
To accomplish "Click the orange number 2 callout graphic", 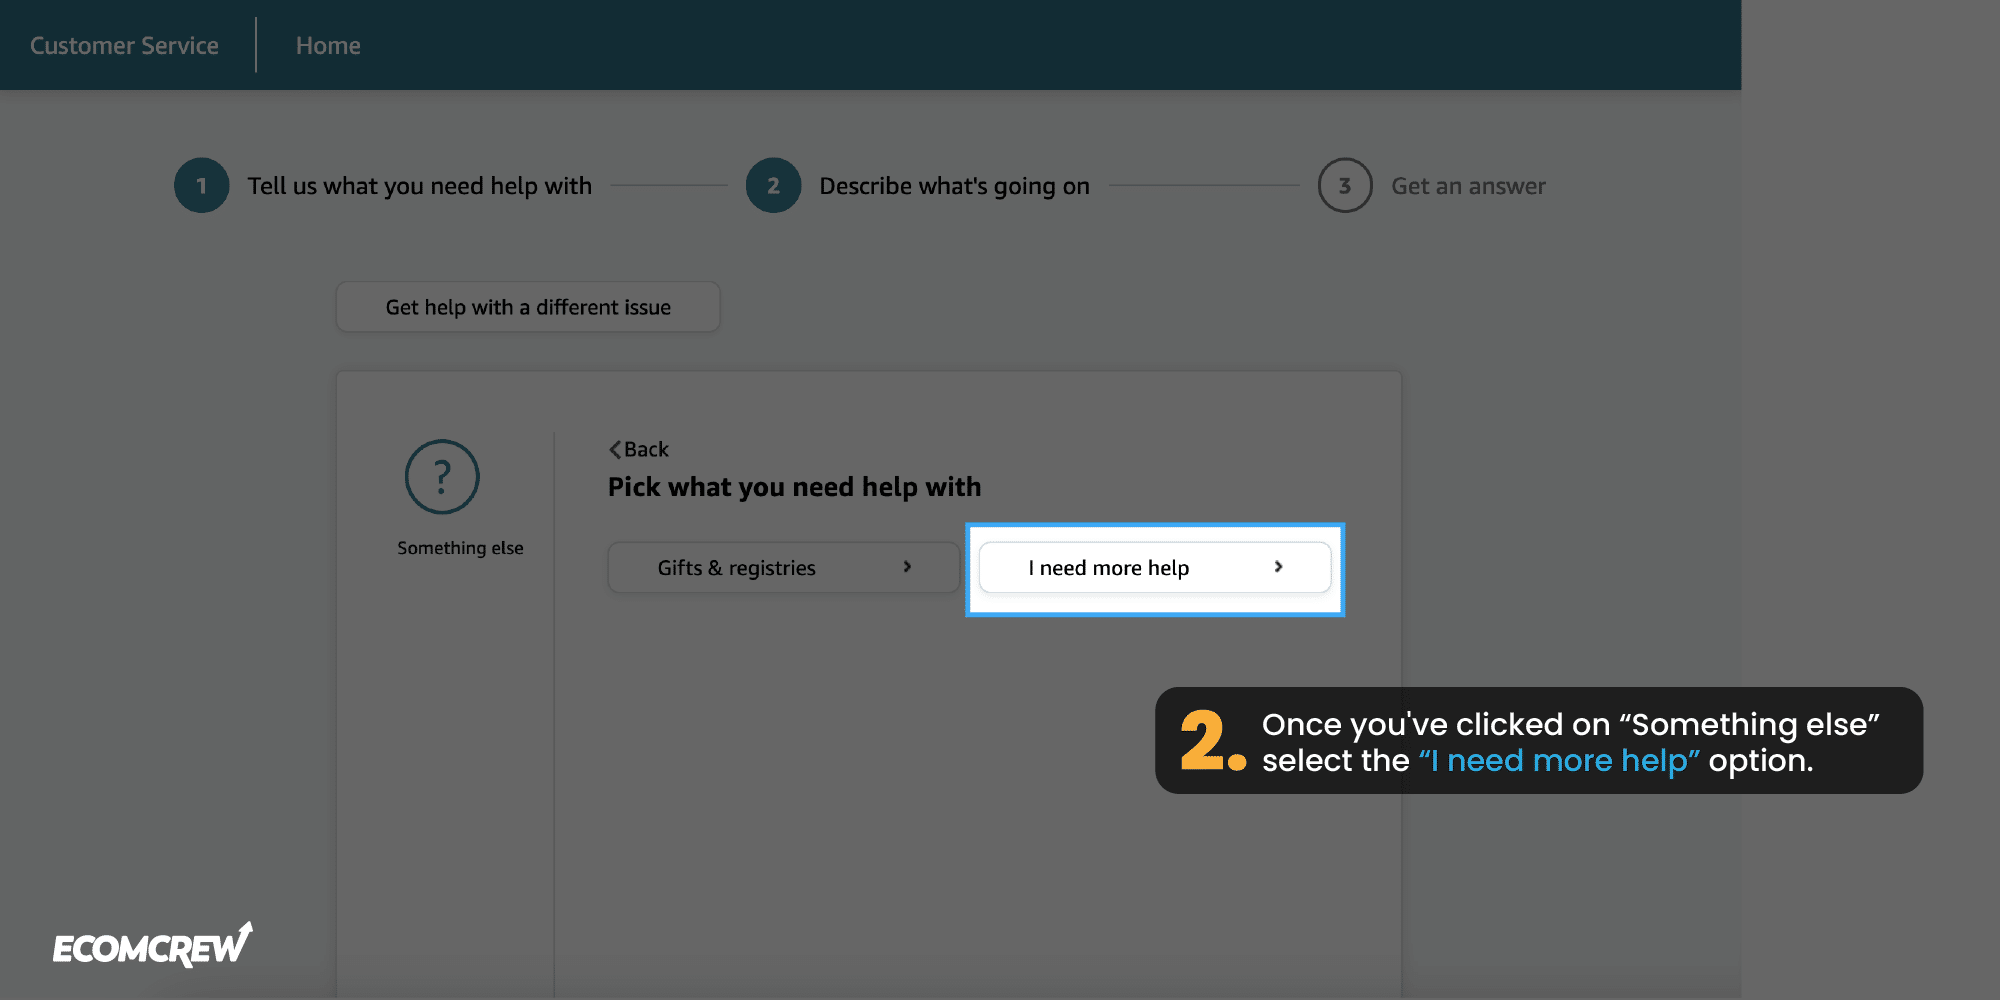I will click(x=1213, y=741).
